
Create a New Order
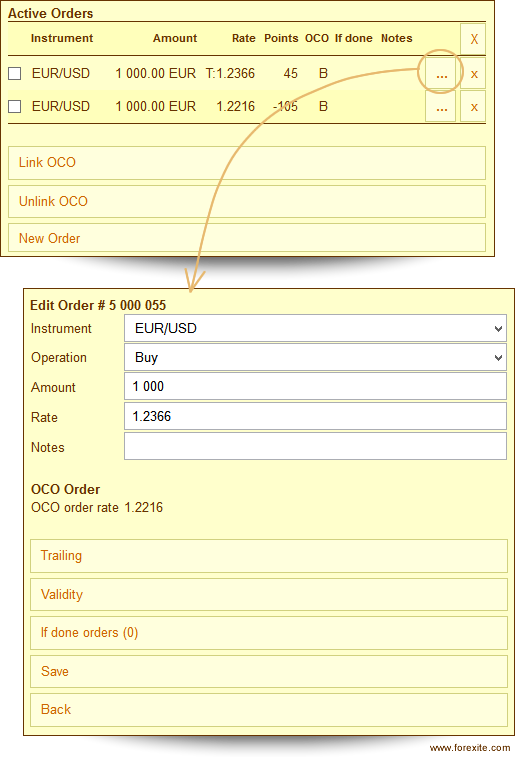coord(247,238)
